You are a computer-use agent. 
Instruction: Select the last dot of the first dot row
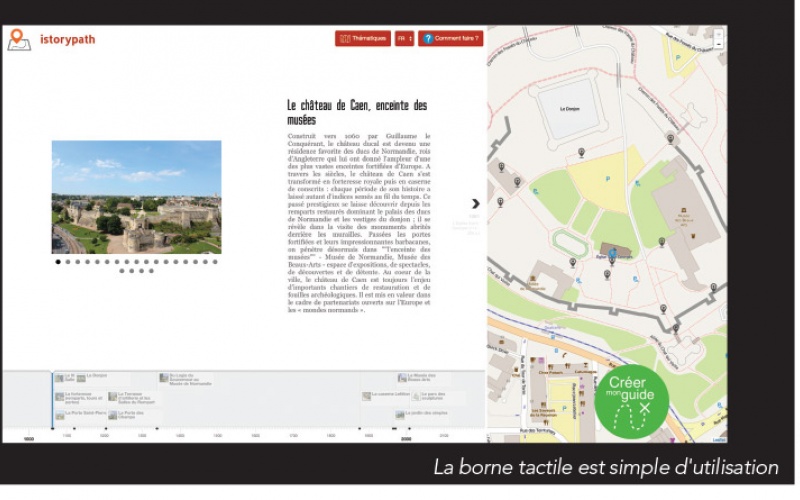coord(215,262)
